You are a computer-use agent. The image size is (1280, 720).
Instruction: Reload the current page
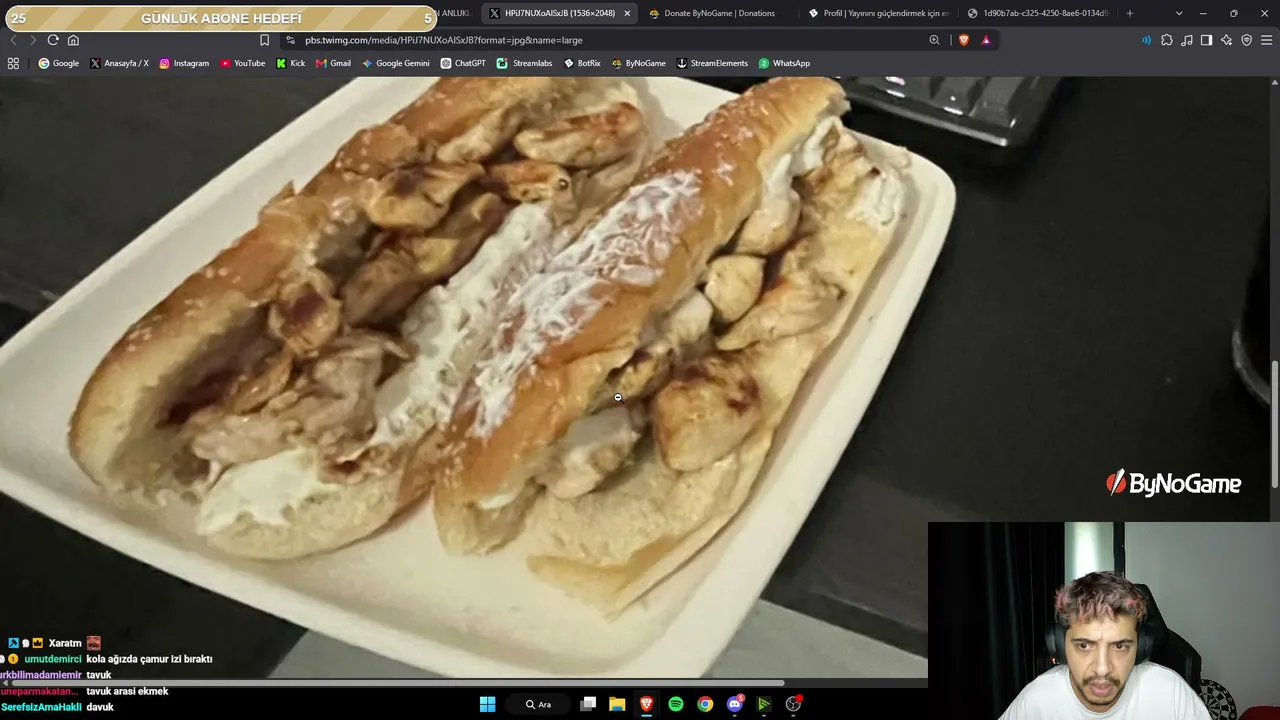coord(53,40)
